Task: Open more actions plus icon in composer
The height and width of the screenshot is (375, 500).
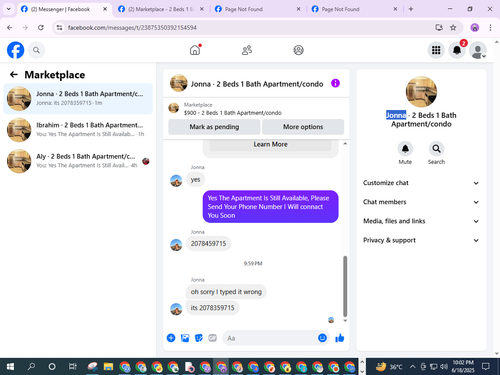Action: click(171, 338)
